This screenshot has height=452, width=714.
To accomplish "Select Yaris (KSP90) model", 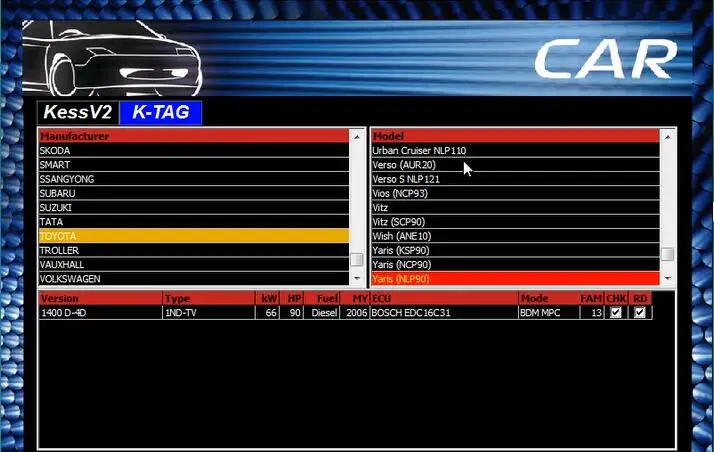I will tap(515, 250).
